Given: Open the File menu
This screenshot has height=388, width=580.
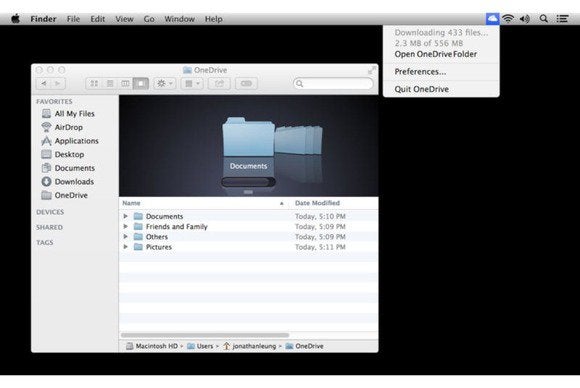Looking at the screenshot, I should pyautogui.click(x=73, y=19).
